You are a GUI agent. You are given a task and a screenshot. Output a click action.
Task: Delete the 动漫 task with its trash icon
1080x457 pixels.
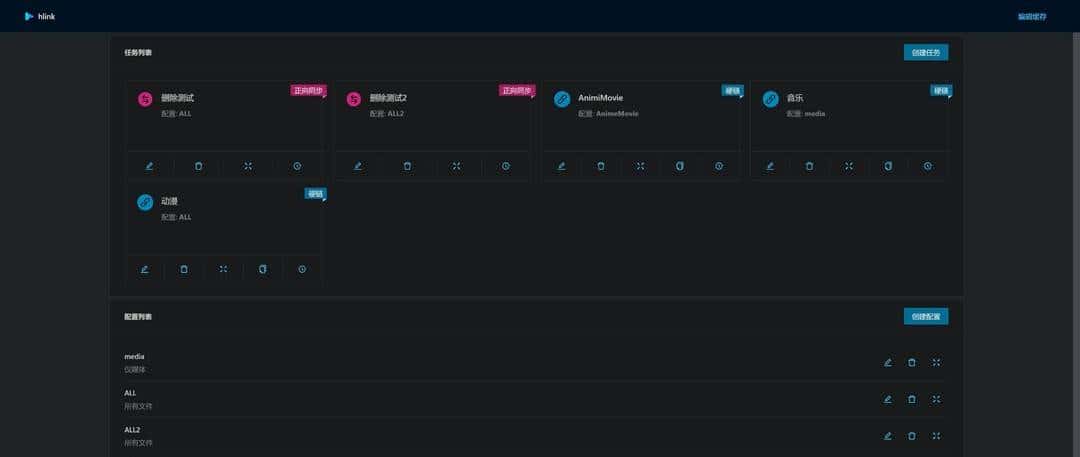coord(184,270)
